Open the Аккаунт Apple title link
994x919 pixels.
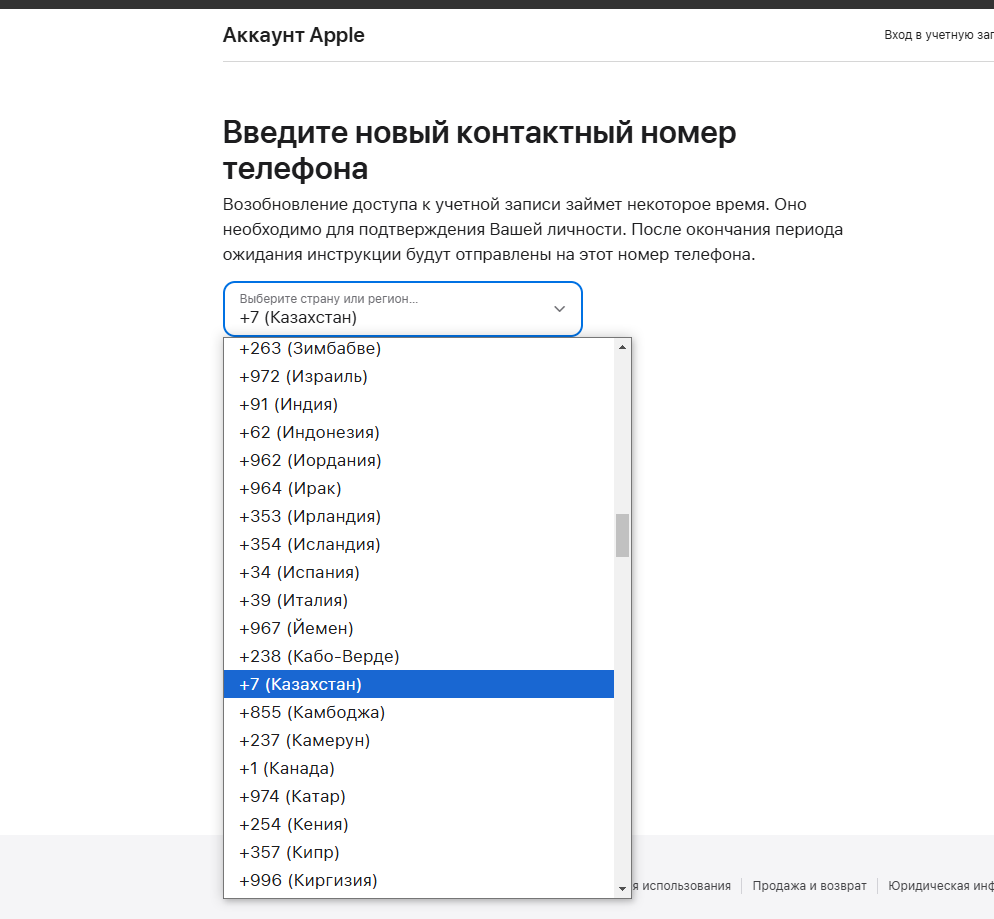(x=294, y=35)
